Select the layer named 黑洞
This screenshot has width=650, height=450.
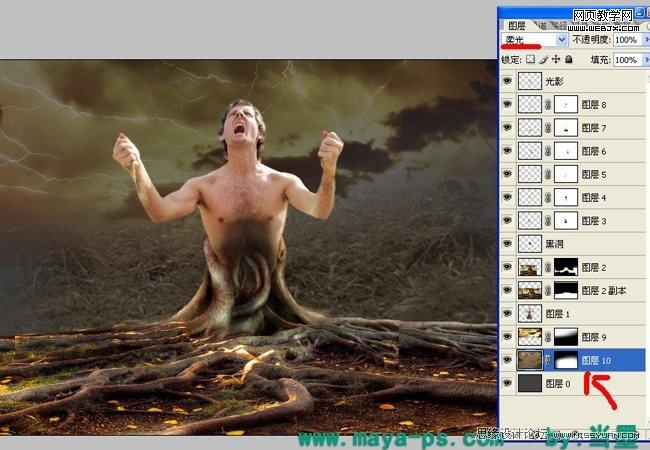pos(554,244)
